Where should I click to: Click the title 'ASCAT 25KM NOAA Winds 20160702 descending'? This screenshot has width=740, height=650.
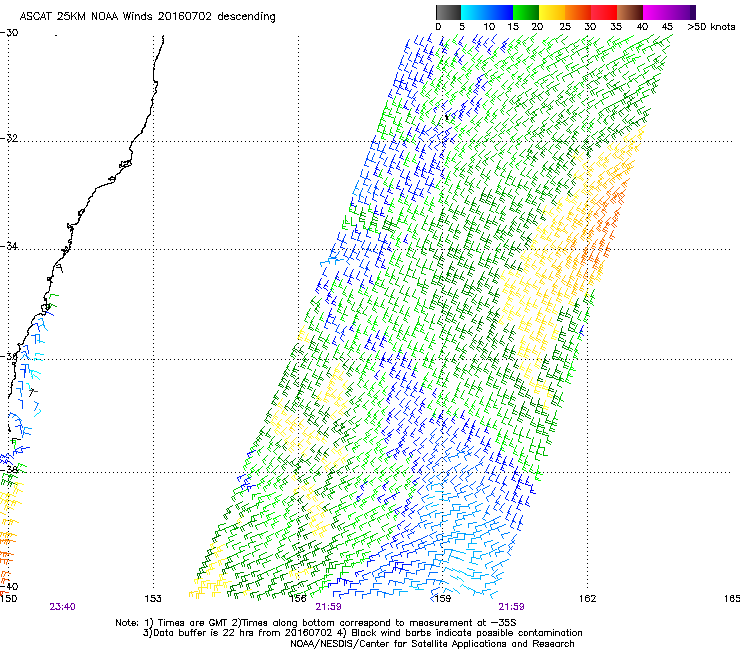pos(147,17)
